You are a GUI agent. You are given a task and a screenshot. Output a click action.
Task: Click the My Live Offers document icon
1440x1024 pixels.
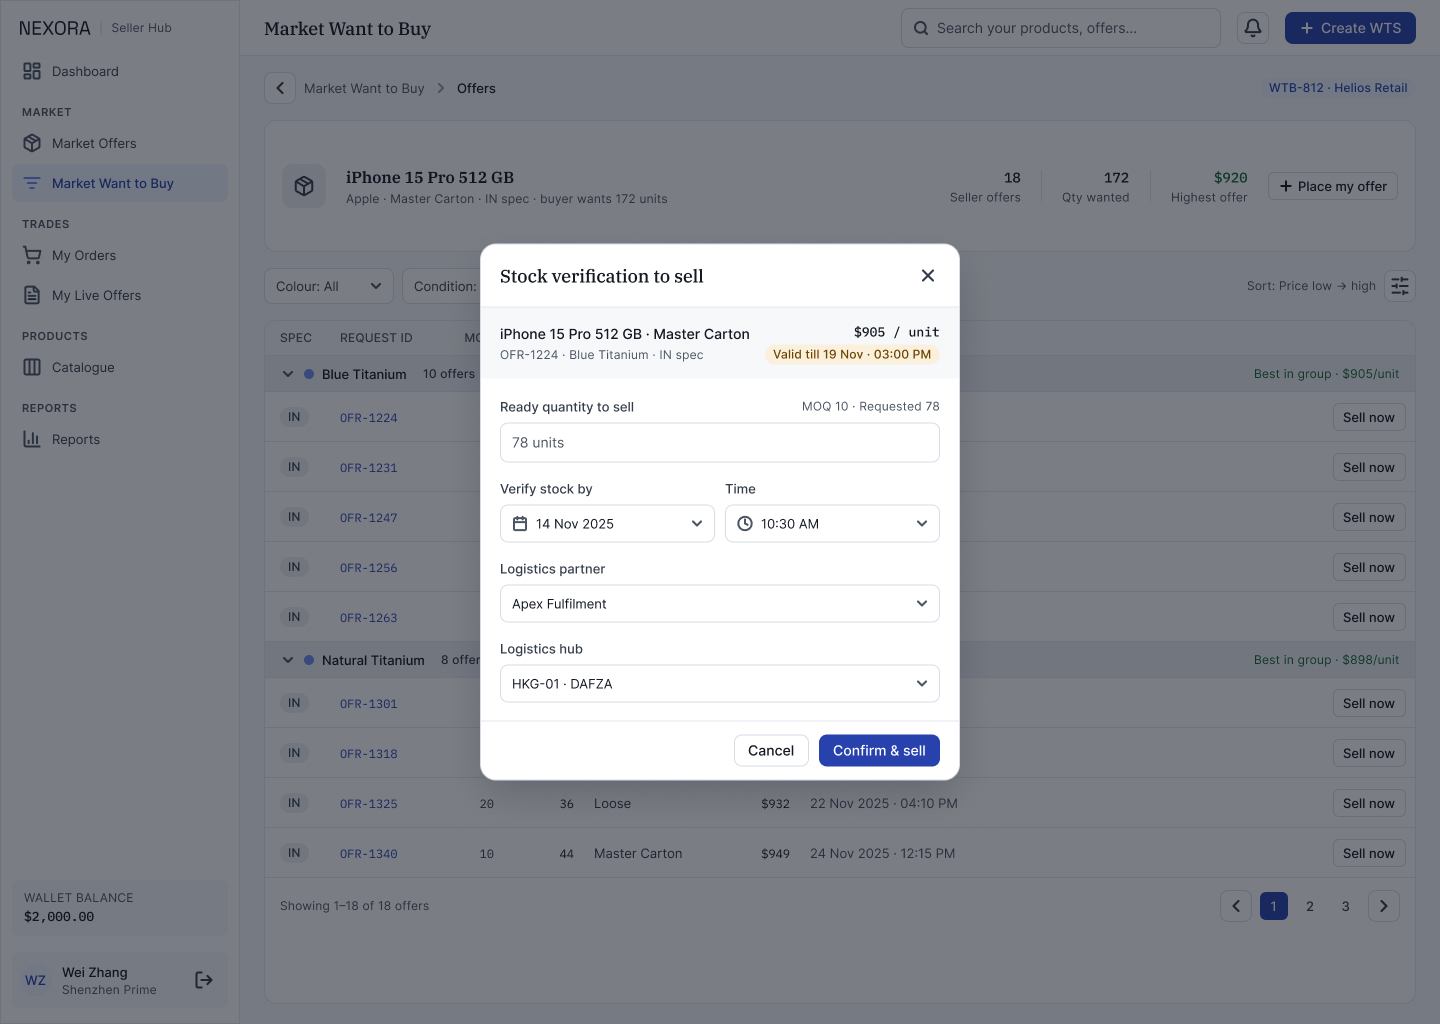pos(32,296)
